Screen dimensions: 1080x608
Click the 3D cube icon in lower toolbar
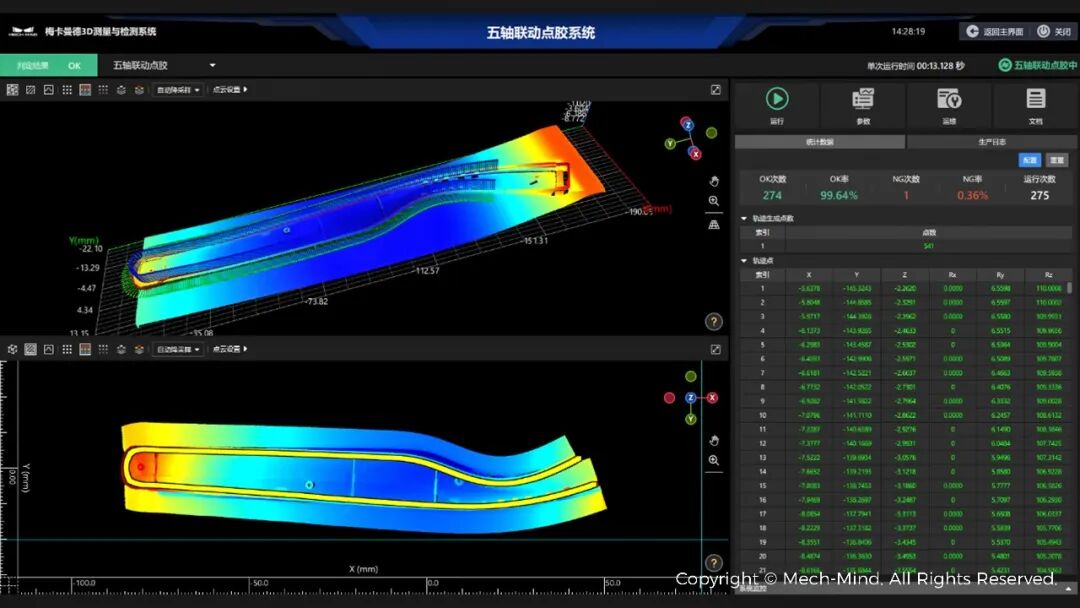[12, 350]
